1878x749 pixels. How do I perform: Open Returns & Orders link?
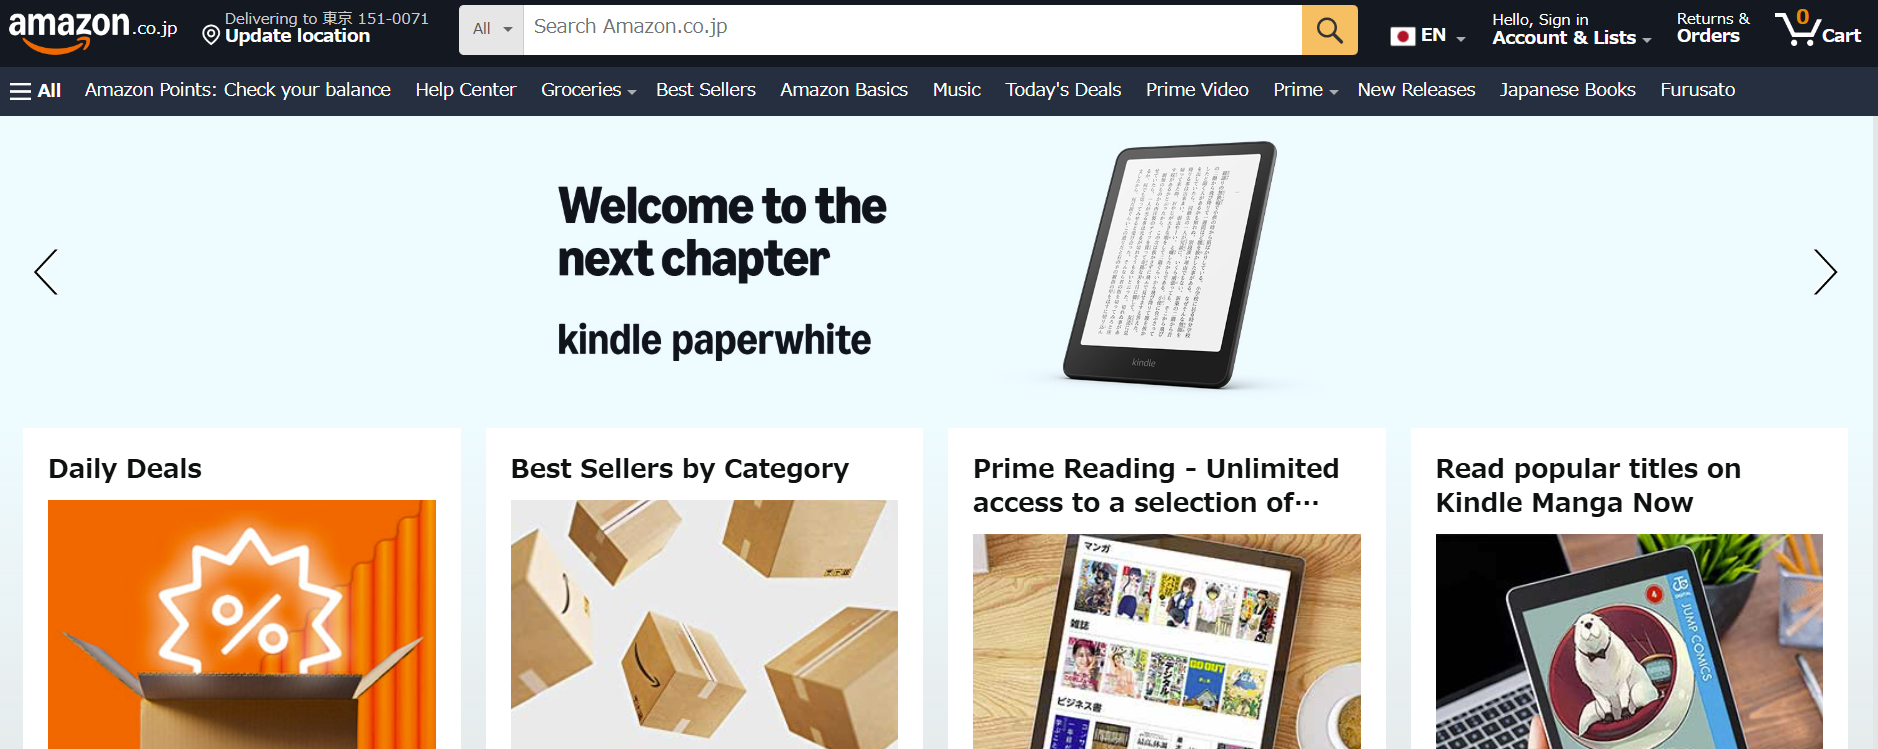point(1713,28)
